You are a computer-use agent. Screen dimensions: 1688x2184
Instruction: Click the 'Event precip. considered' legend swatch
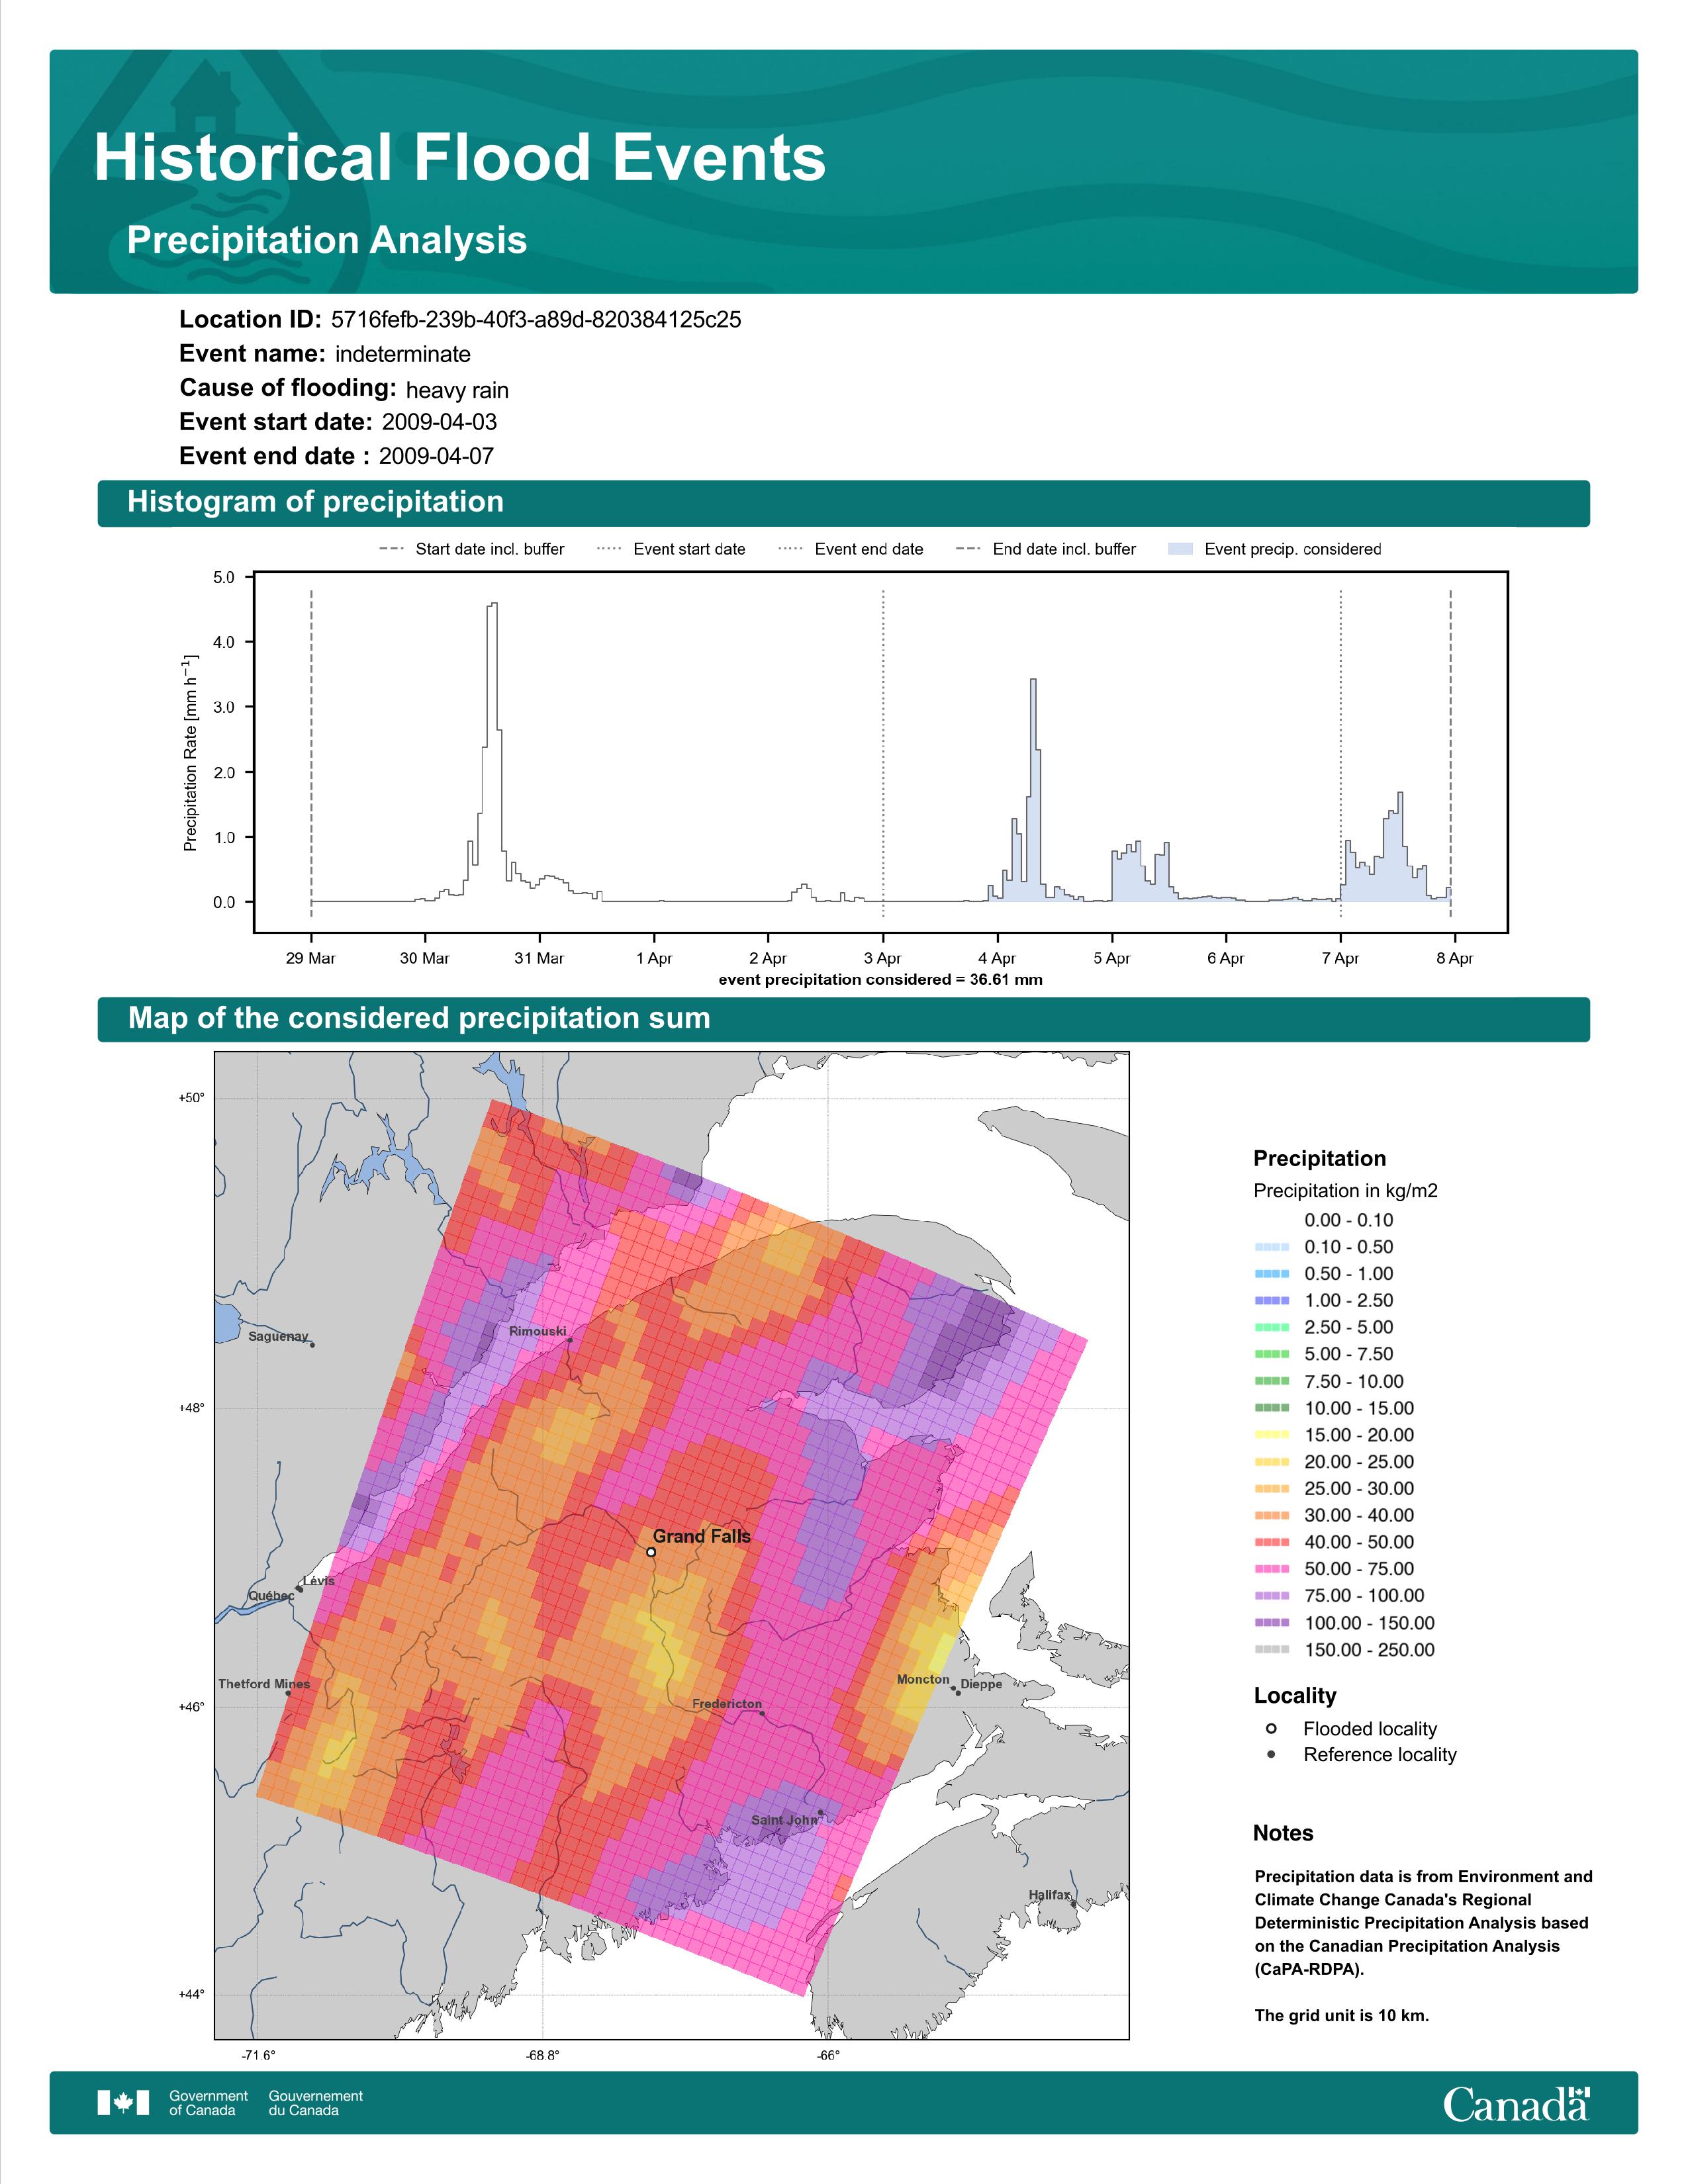[1181, 549]
